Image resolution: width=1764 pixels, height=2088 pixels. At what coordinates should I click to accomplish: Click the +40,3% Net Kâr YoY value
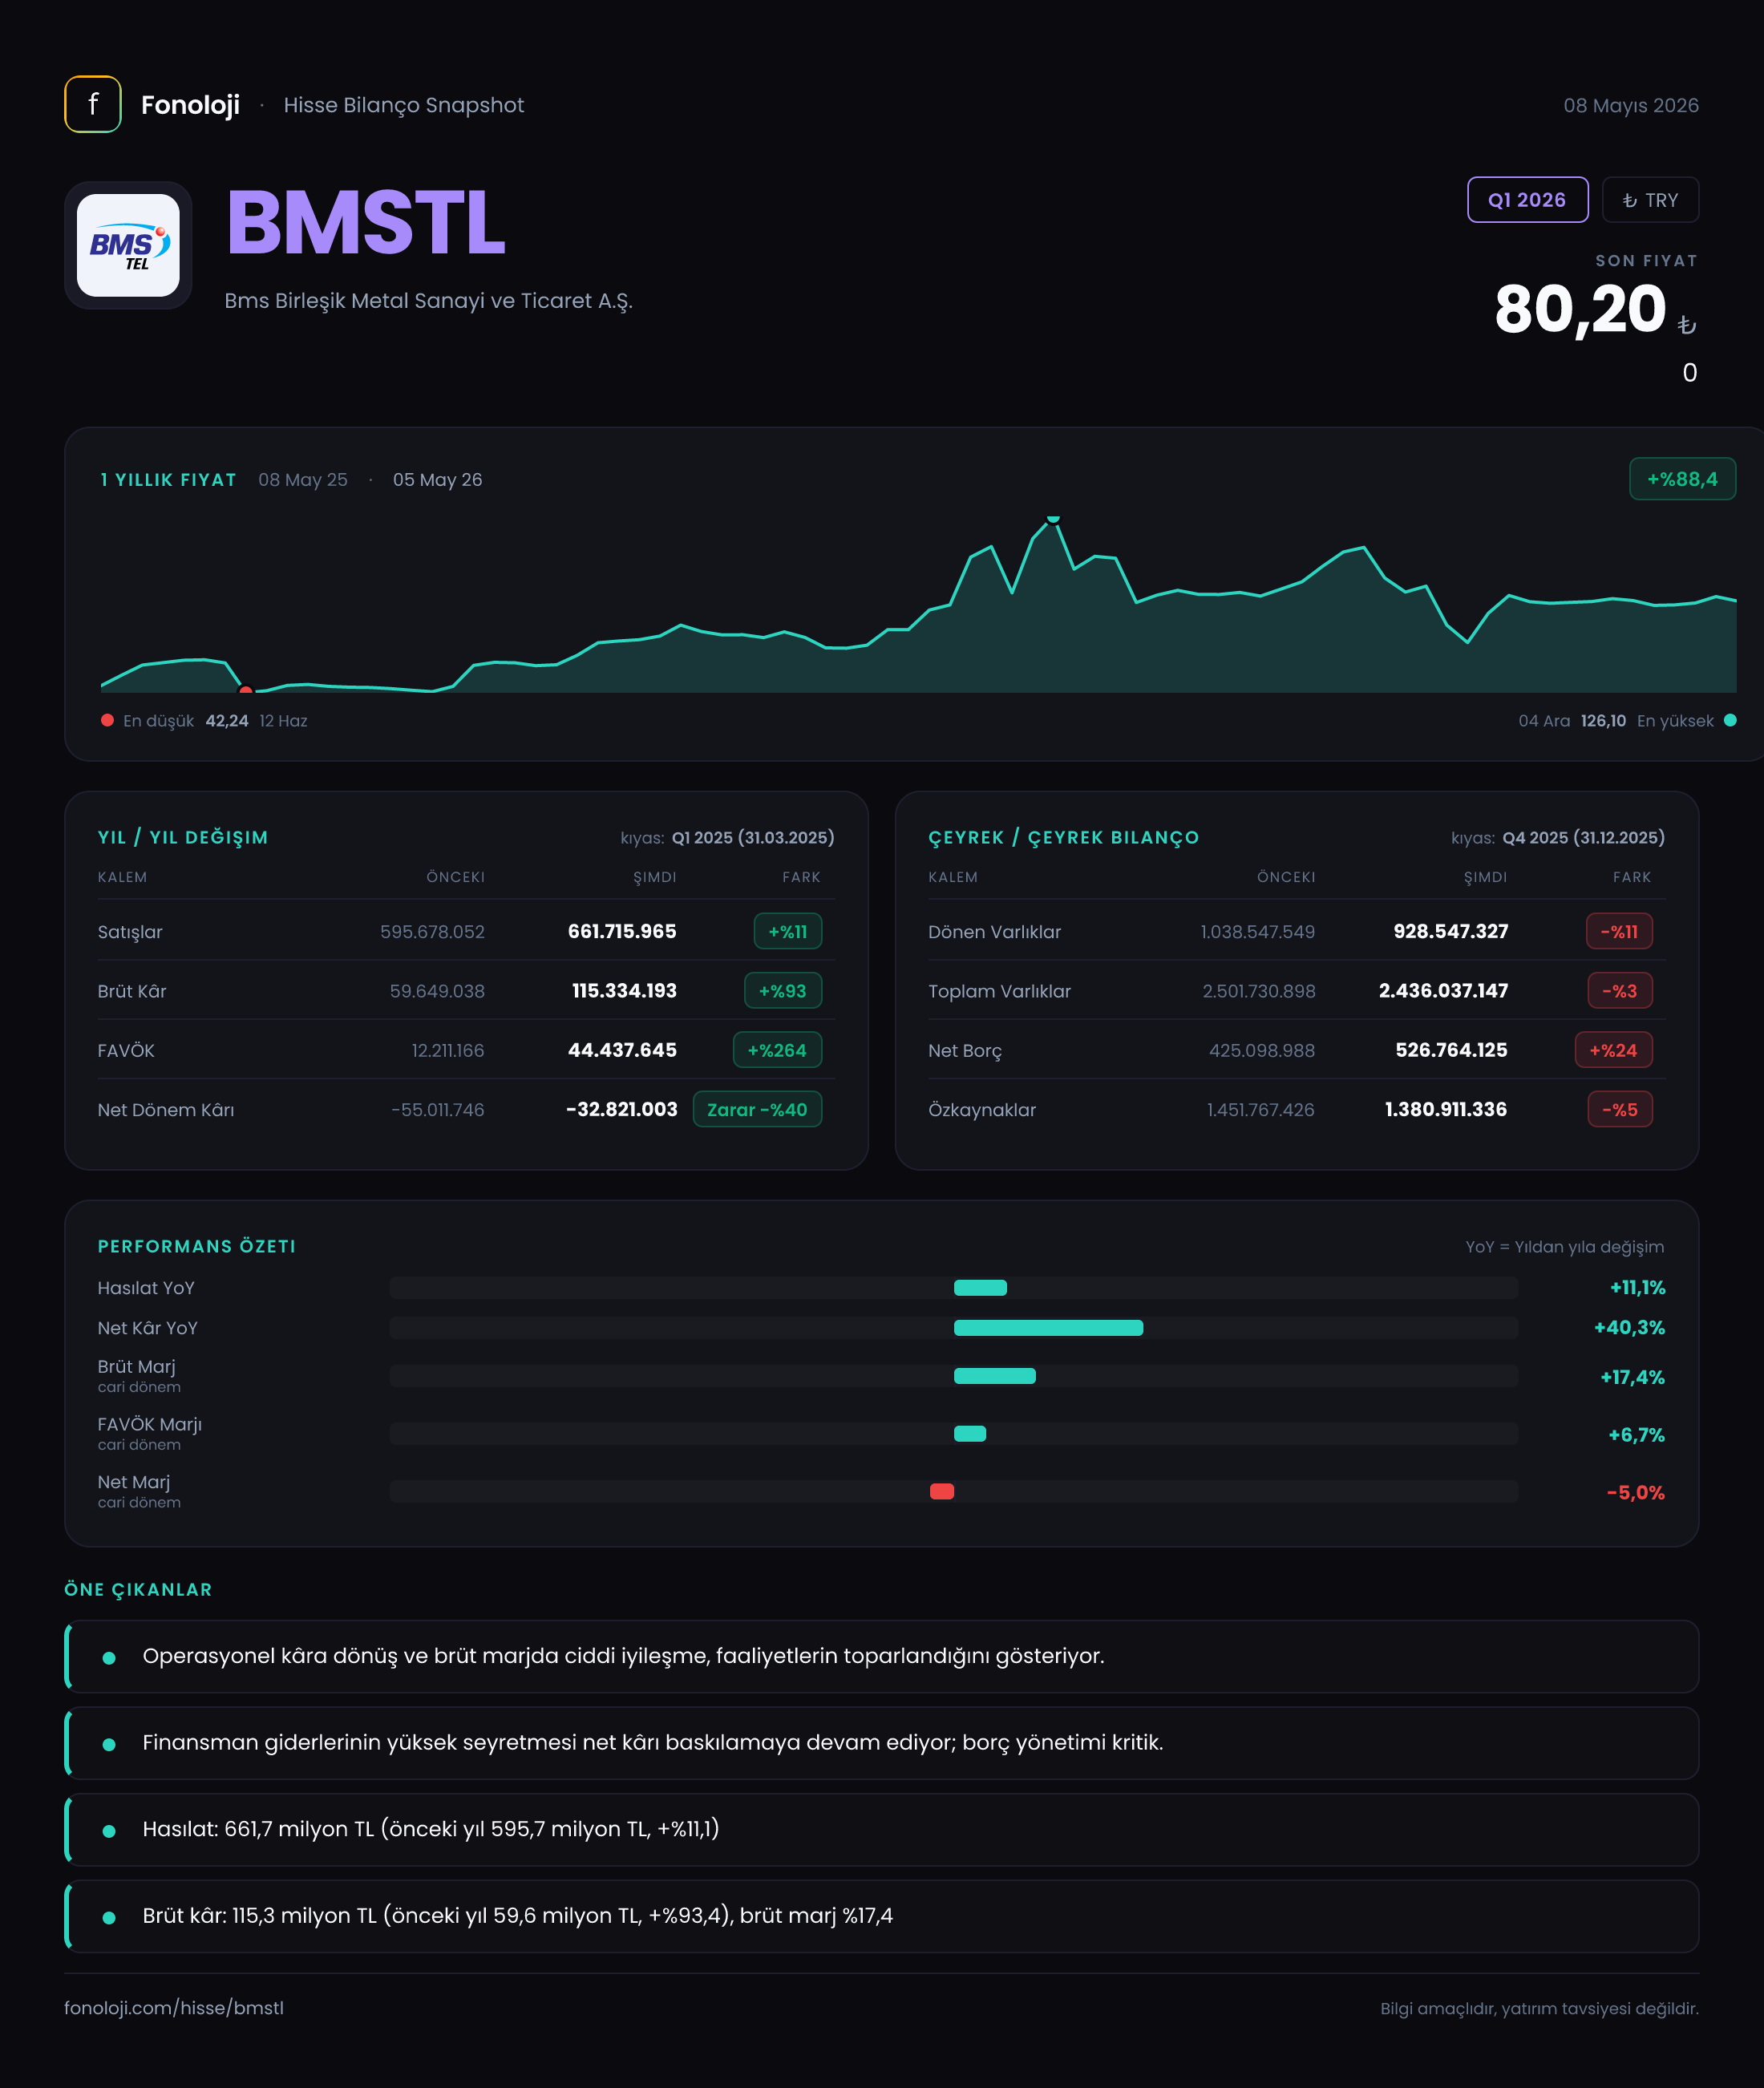pos(1629,1327)
